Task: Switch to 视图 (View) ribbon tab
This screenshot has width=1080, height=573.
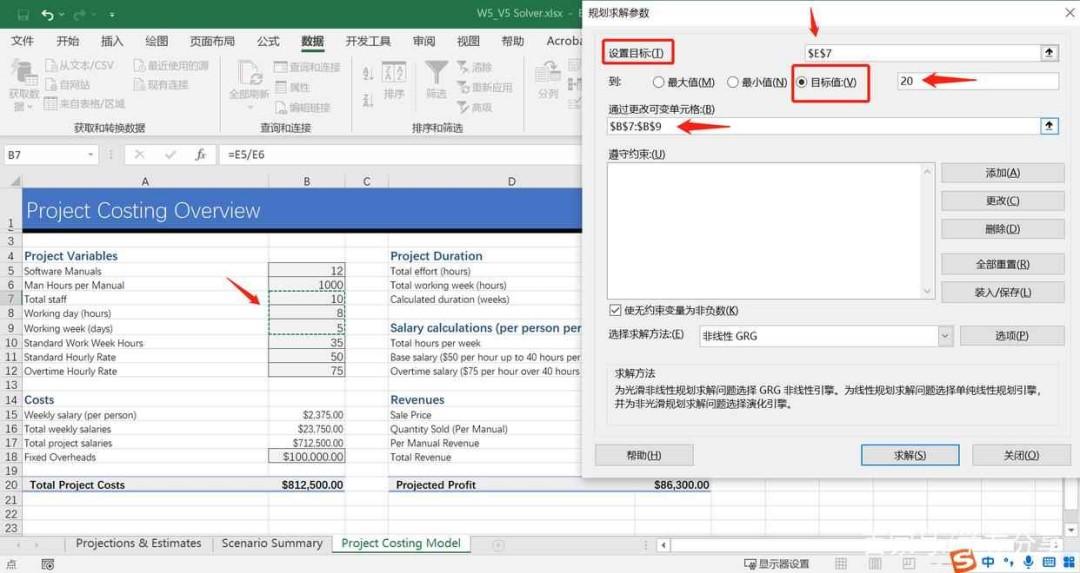Action: (x=468, y=41)
